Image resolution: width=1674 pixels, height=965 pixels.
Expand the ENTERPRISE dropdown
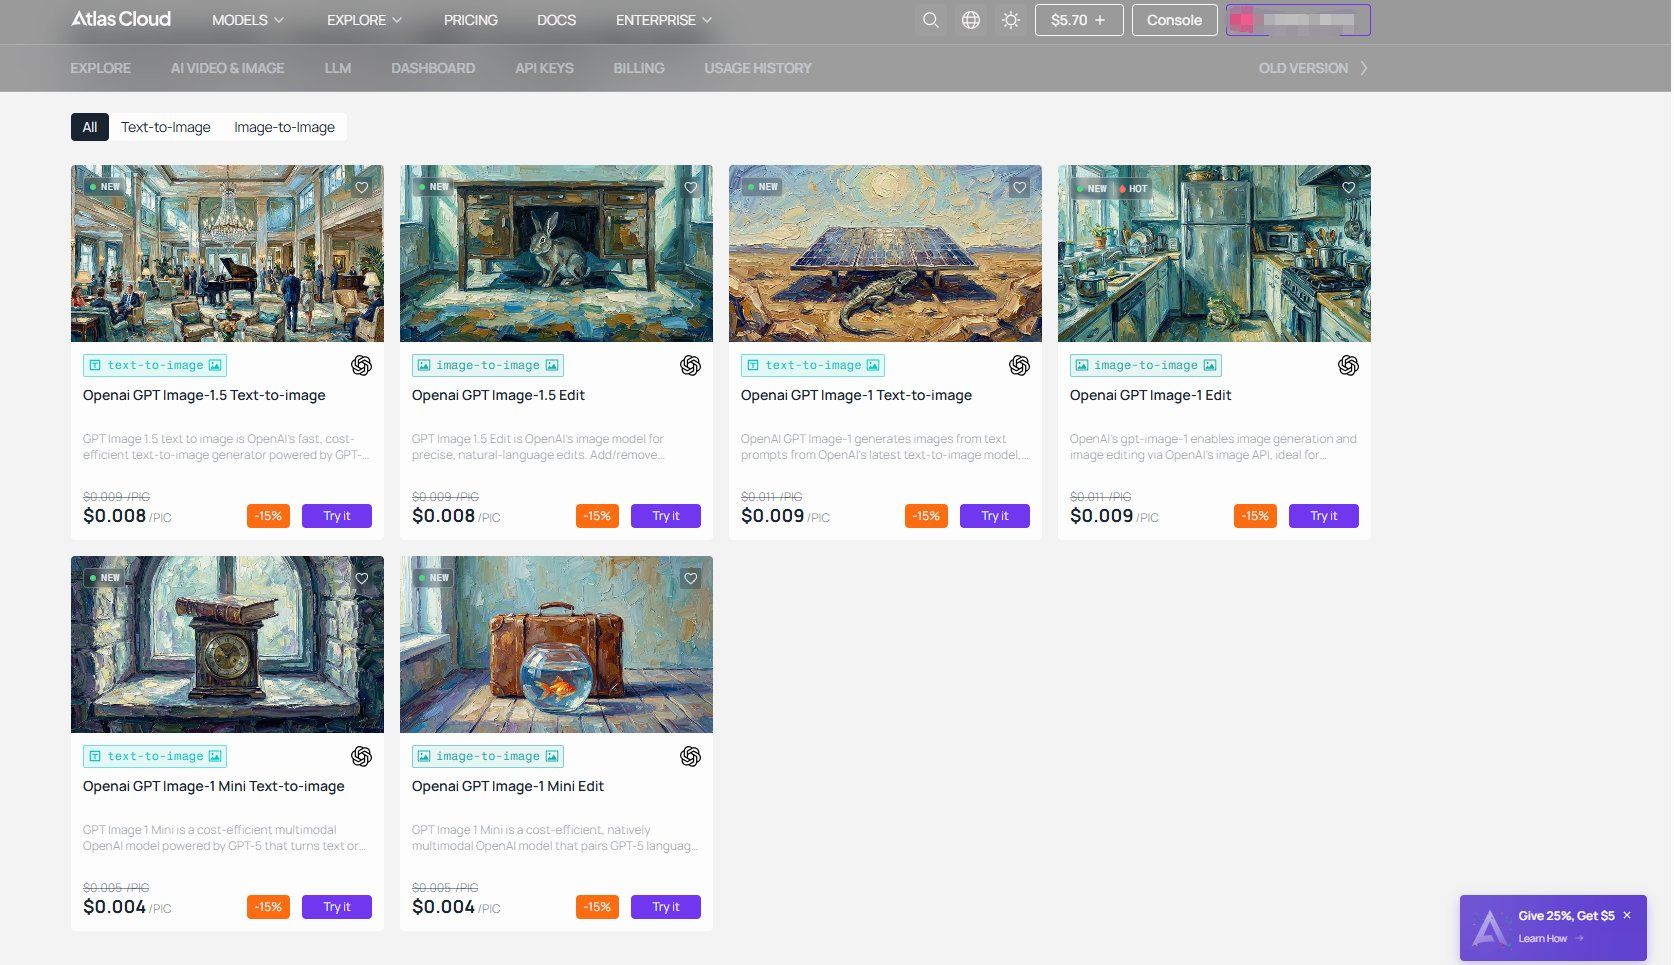pyautogui.click(x=663, y=19)
